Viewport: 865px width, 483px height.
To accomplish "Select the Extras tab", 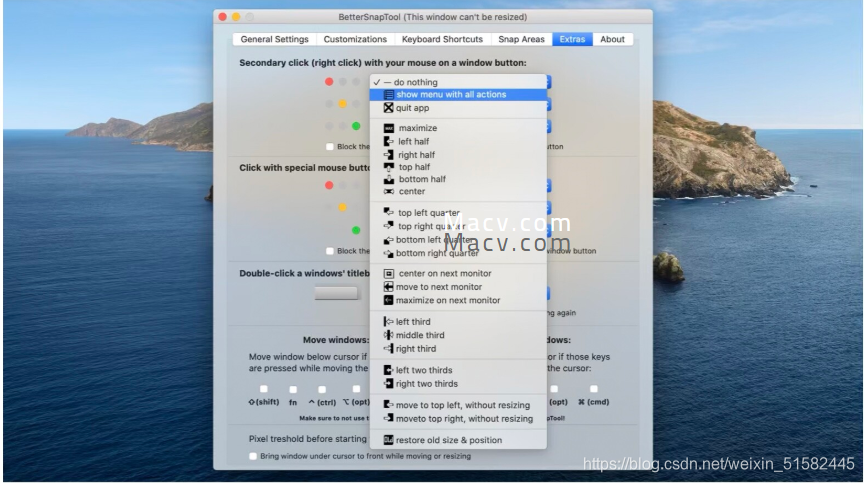I will (x=572, y=39).
